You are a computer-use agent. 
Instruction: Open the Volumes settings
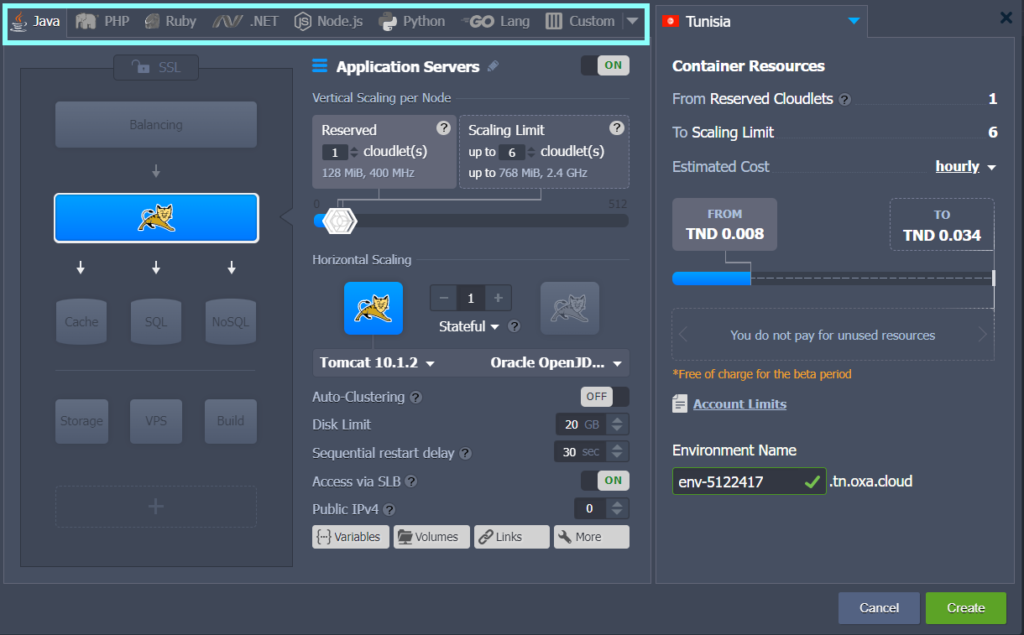[431, 537]
